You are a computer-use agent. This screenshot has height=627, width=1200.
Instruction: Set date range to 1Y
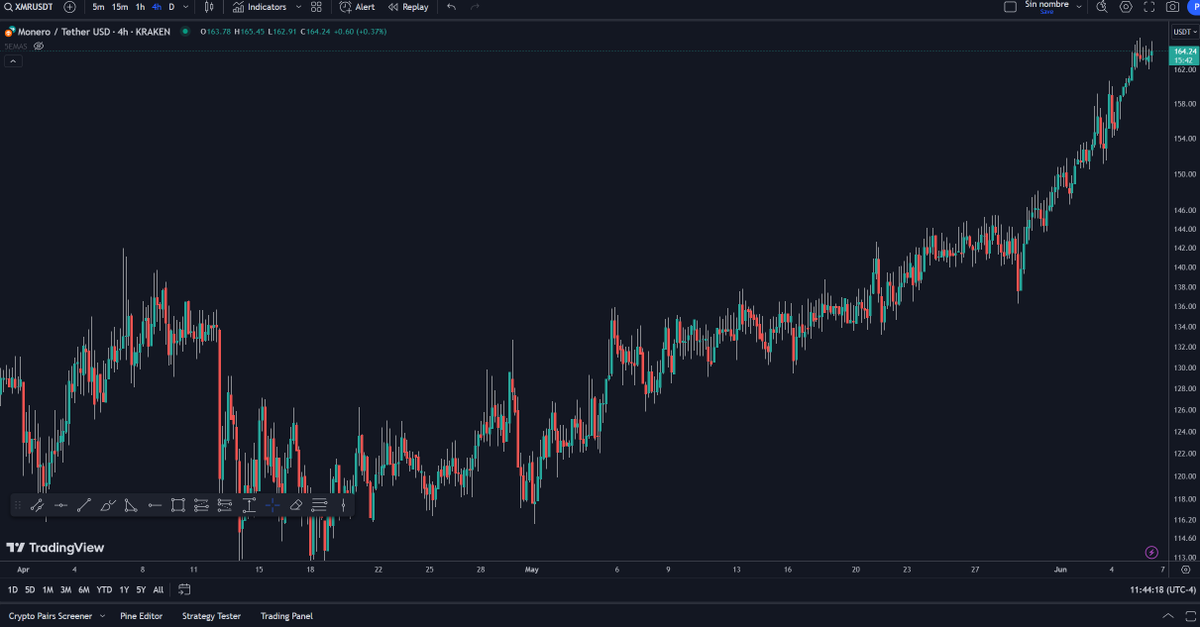(x=124, y=590)
